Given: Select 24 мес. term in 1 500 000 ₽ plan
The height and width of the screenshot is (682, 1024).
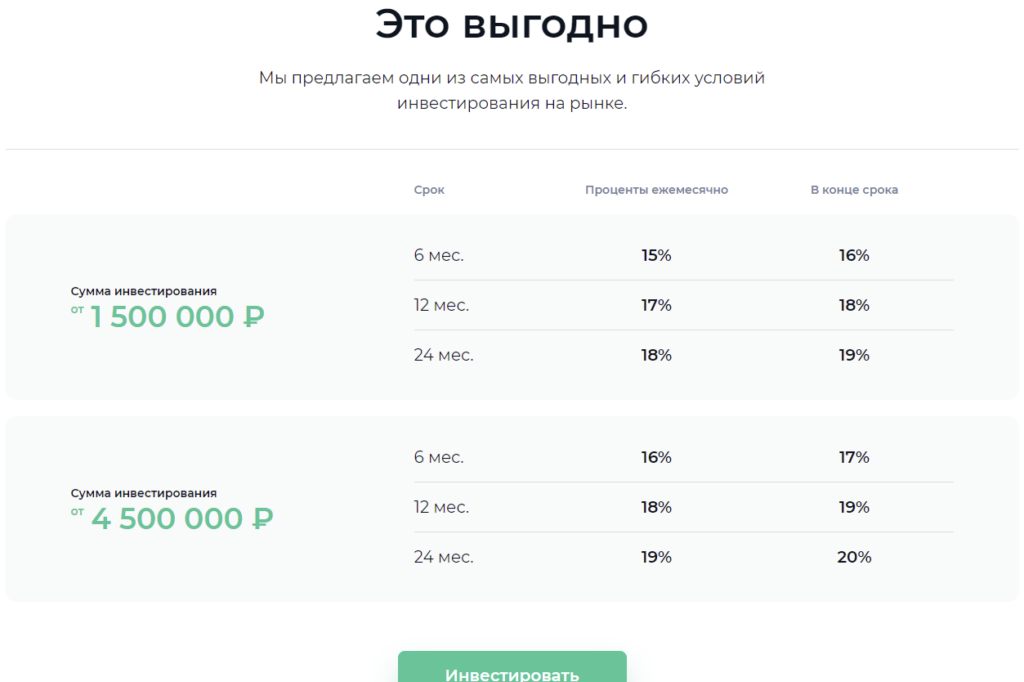Looking at the screenshot, I should coord(443,355).
